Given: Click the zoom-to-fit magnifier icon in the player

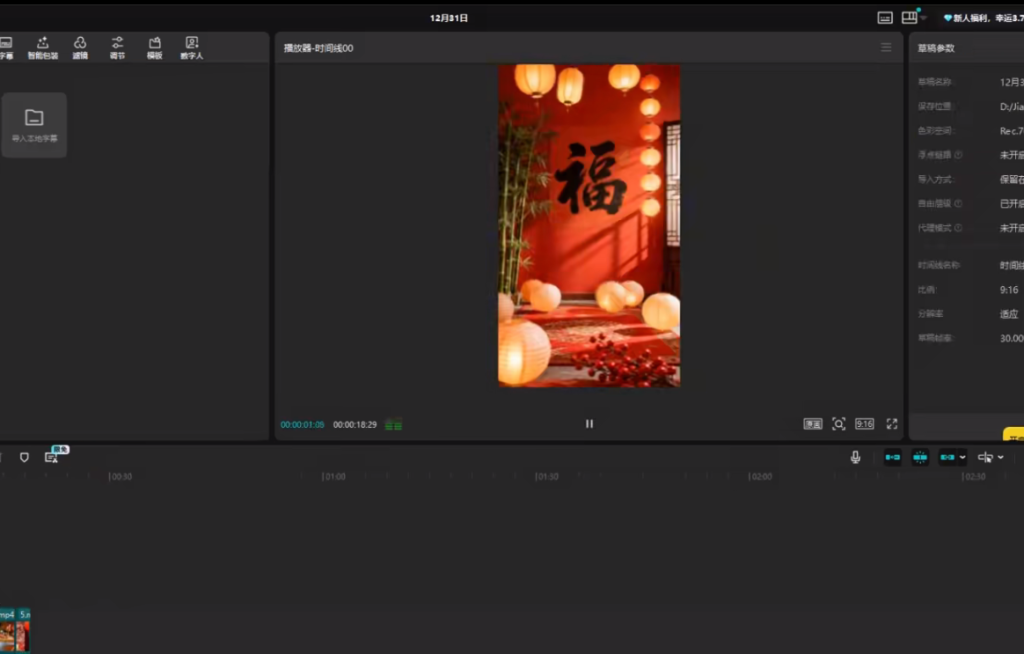Looking at the screenshot, I should click(x=839, y=423).
